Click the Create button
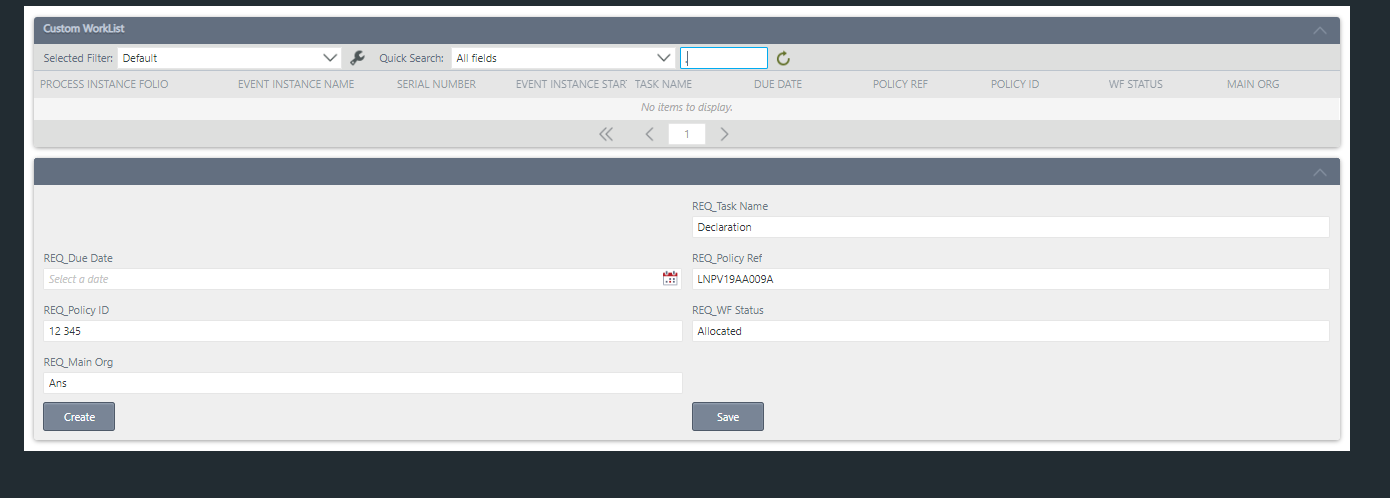Screen dimensions: 1390x498 point(79,417)
